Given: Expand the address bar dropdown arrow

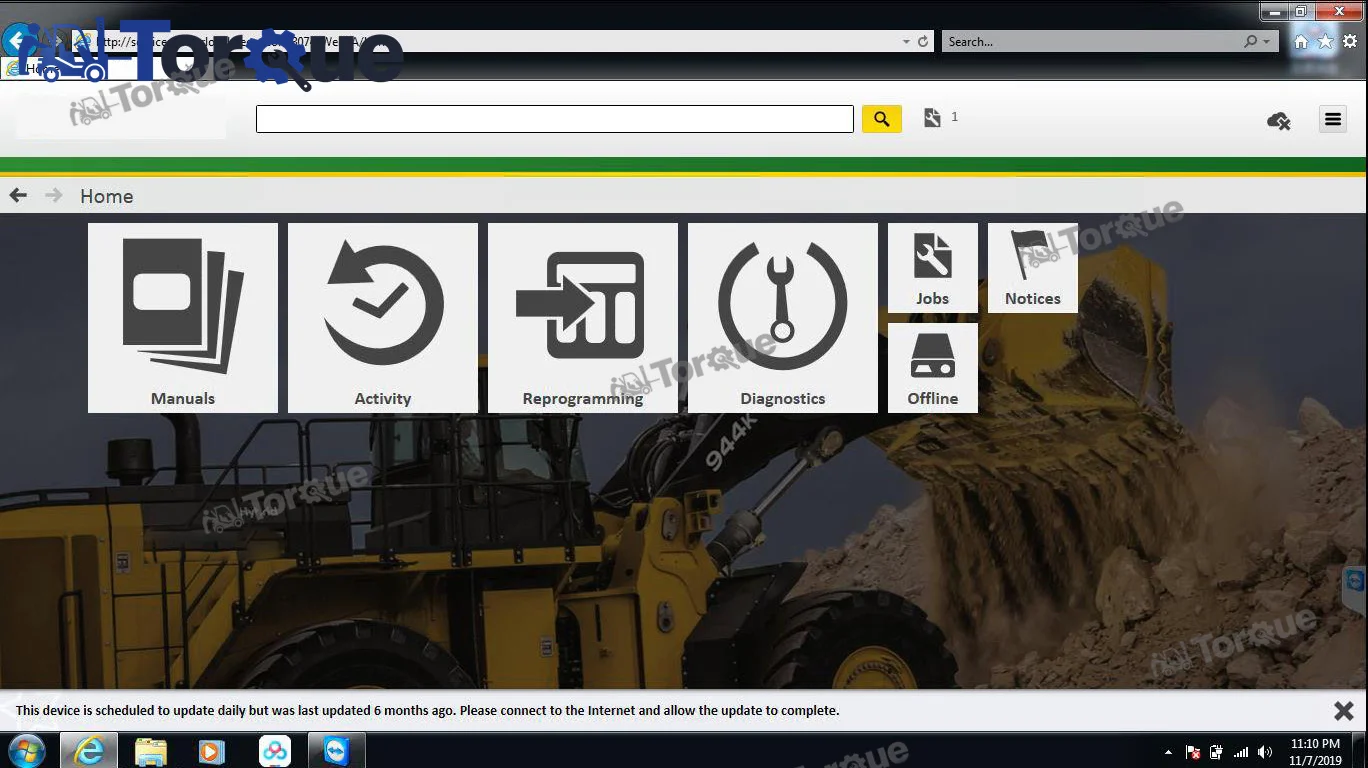Looking at the screenshot, I should click(906, 42).
